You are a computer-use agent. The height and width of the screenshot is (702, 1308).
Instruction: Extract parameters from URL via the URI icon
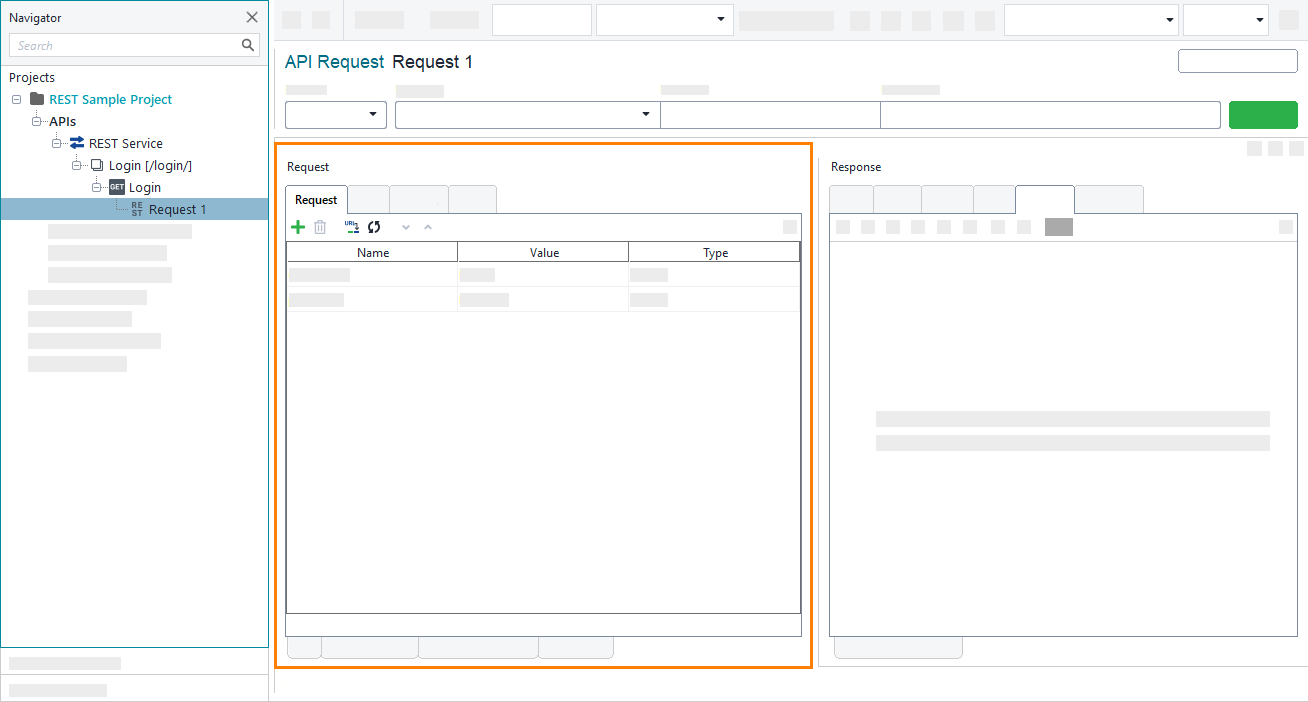(352, 227)
